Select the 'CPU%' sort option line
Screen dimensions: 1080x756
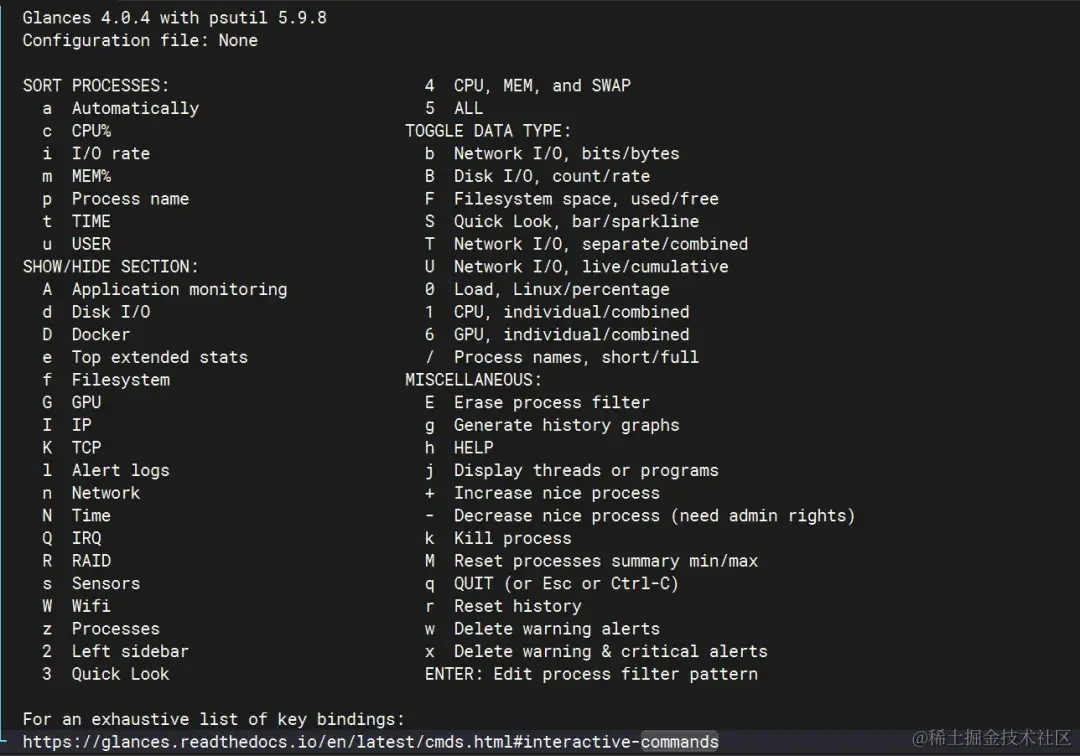click(x=76, y=131)
